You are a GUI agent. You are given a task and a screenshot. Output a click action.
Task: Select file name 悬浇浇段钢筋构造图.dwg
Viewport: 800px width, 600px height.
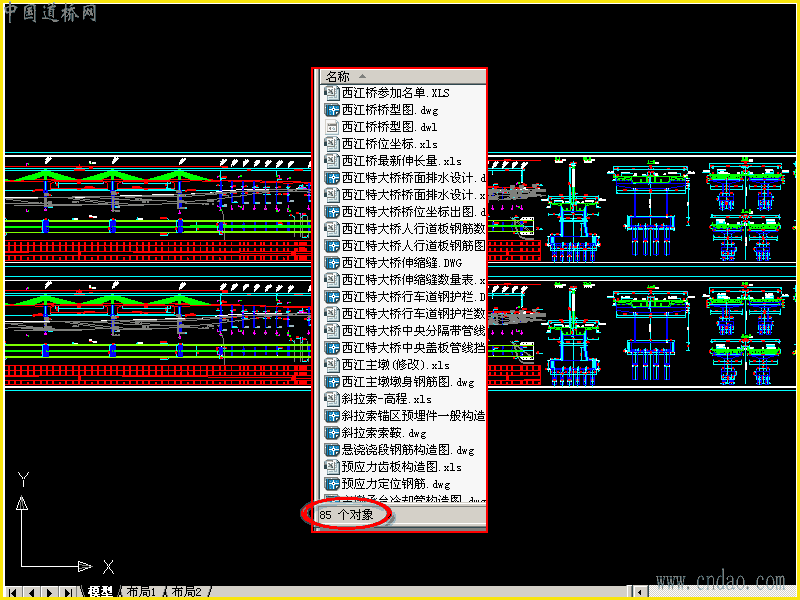[x=408, y=450]
